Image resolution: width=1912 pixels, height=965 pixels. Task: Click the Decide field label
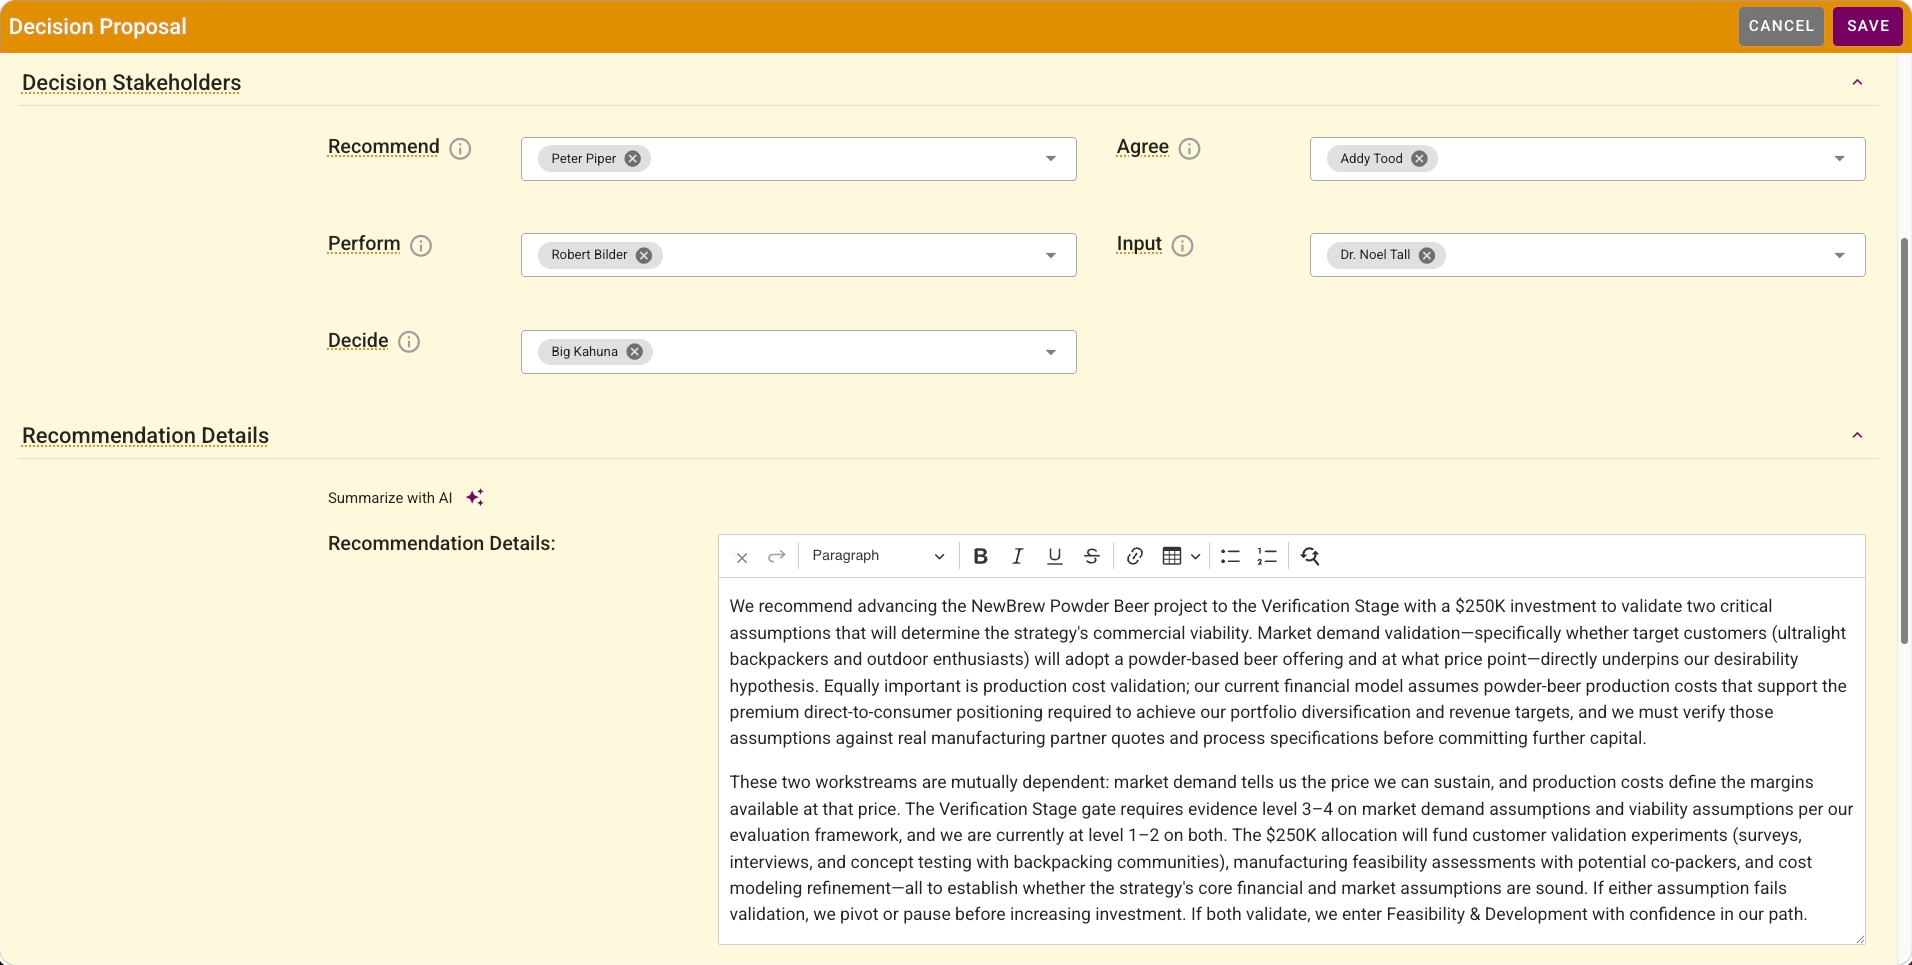tap(358, 341)
